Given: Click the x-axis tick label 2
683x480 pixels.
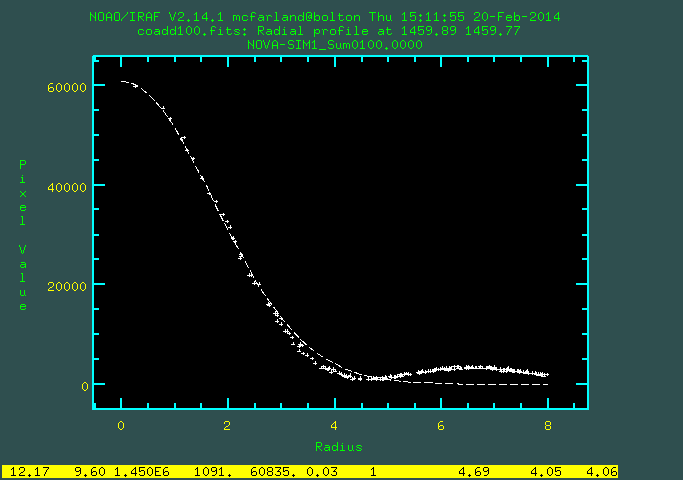Looking at the screenshot, I should tap(227, 425).
